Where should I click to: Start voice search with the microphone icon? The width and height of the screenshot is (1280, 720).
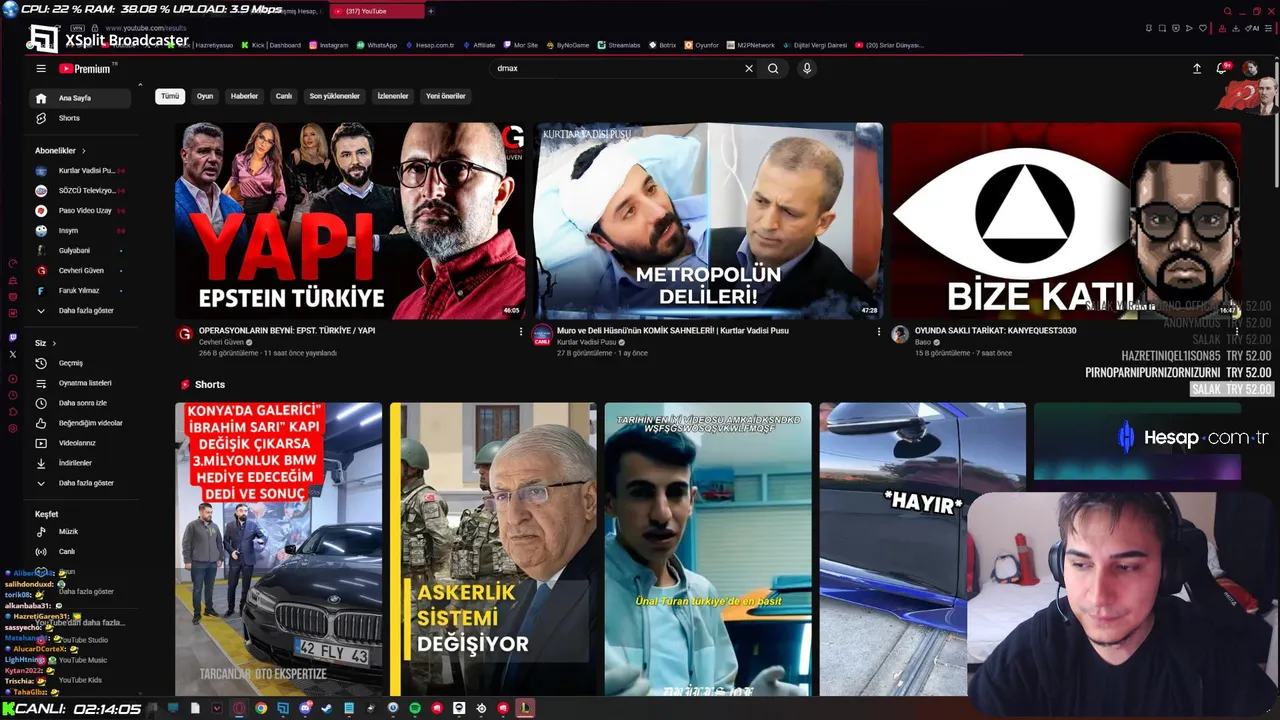807,69
